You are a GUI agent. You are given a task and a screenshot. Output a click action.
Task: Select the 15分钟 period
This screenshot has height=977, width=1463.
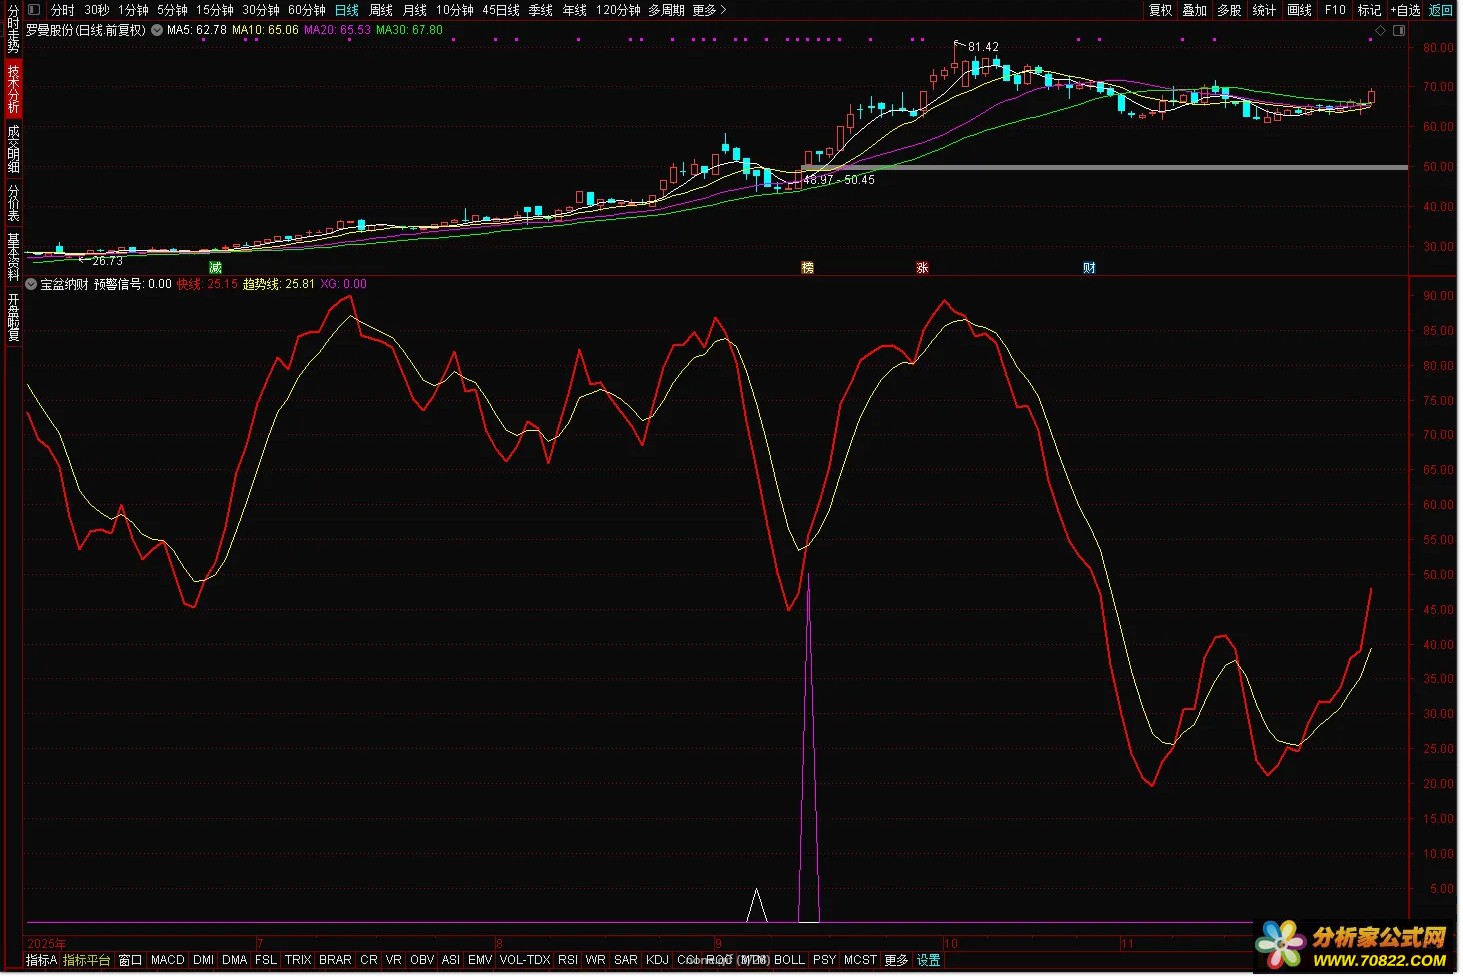click(x=214, y=10)
